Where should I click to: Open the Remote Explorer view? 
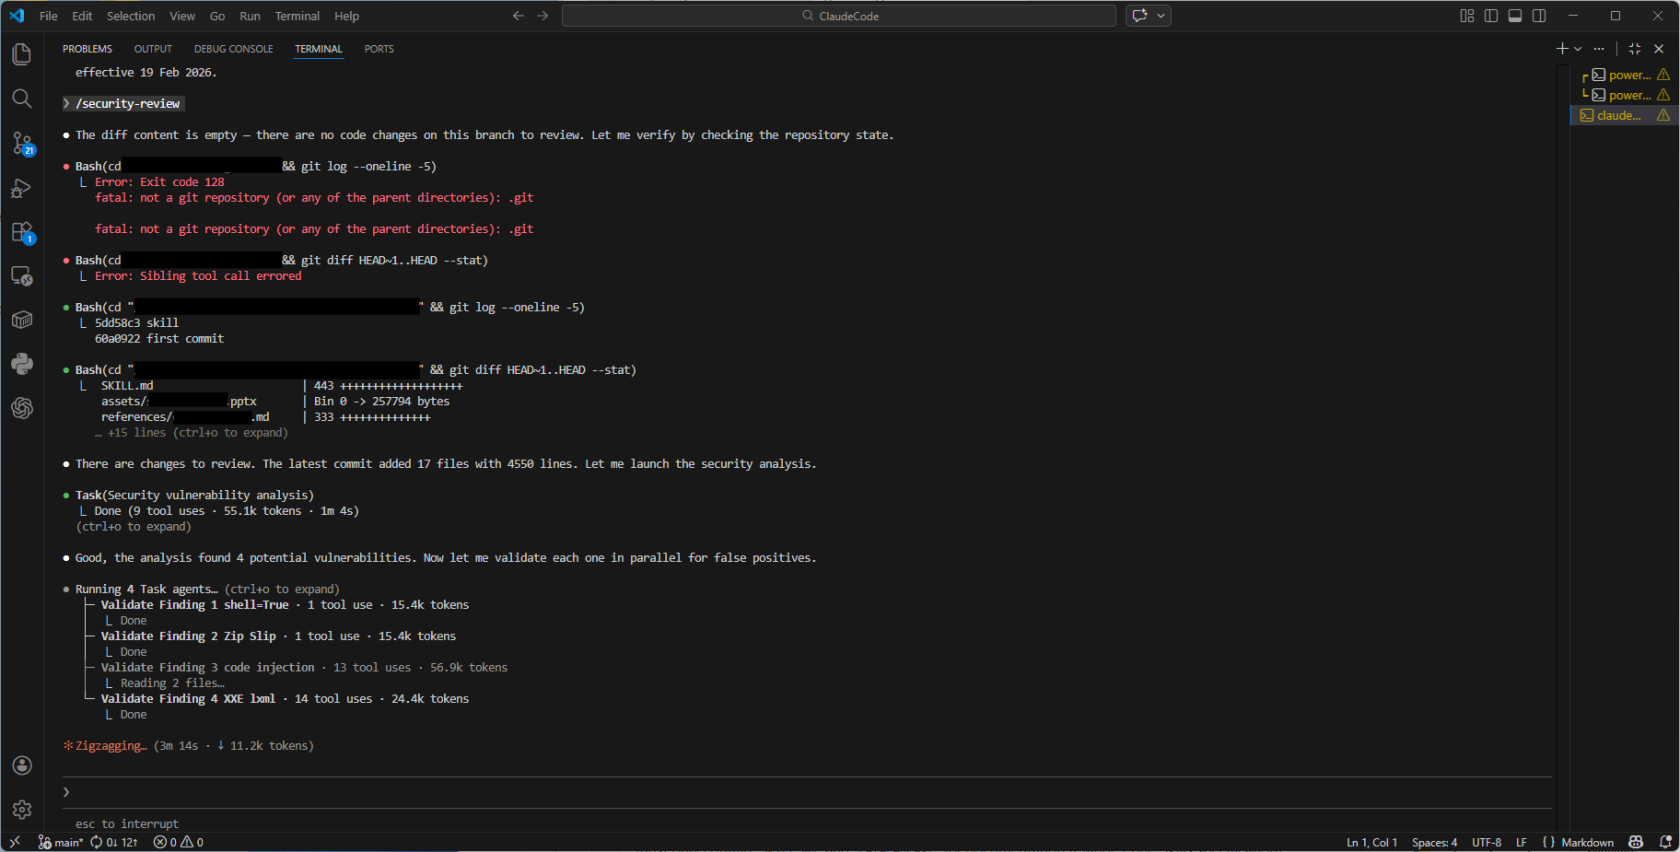point(21,276)
